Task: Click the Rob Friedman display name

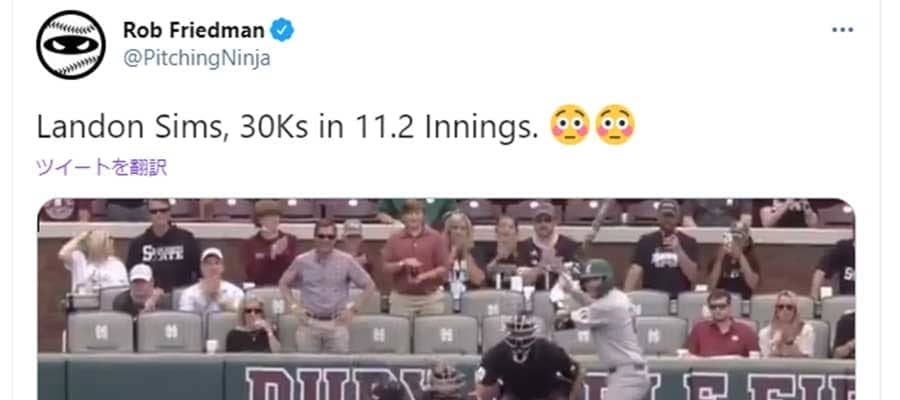Action: [194, 30]
